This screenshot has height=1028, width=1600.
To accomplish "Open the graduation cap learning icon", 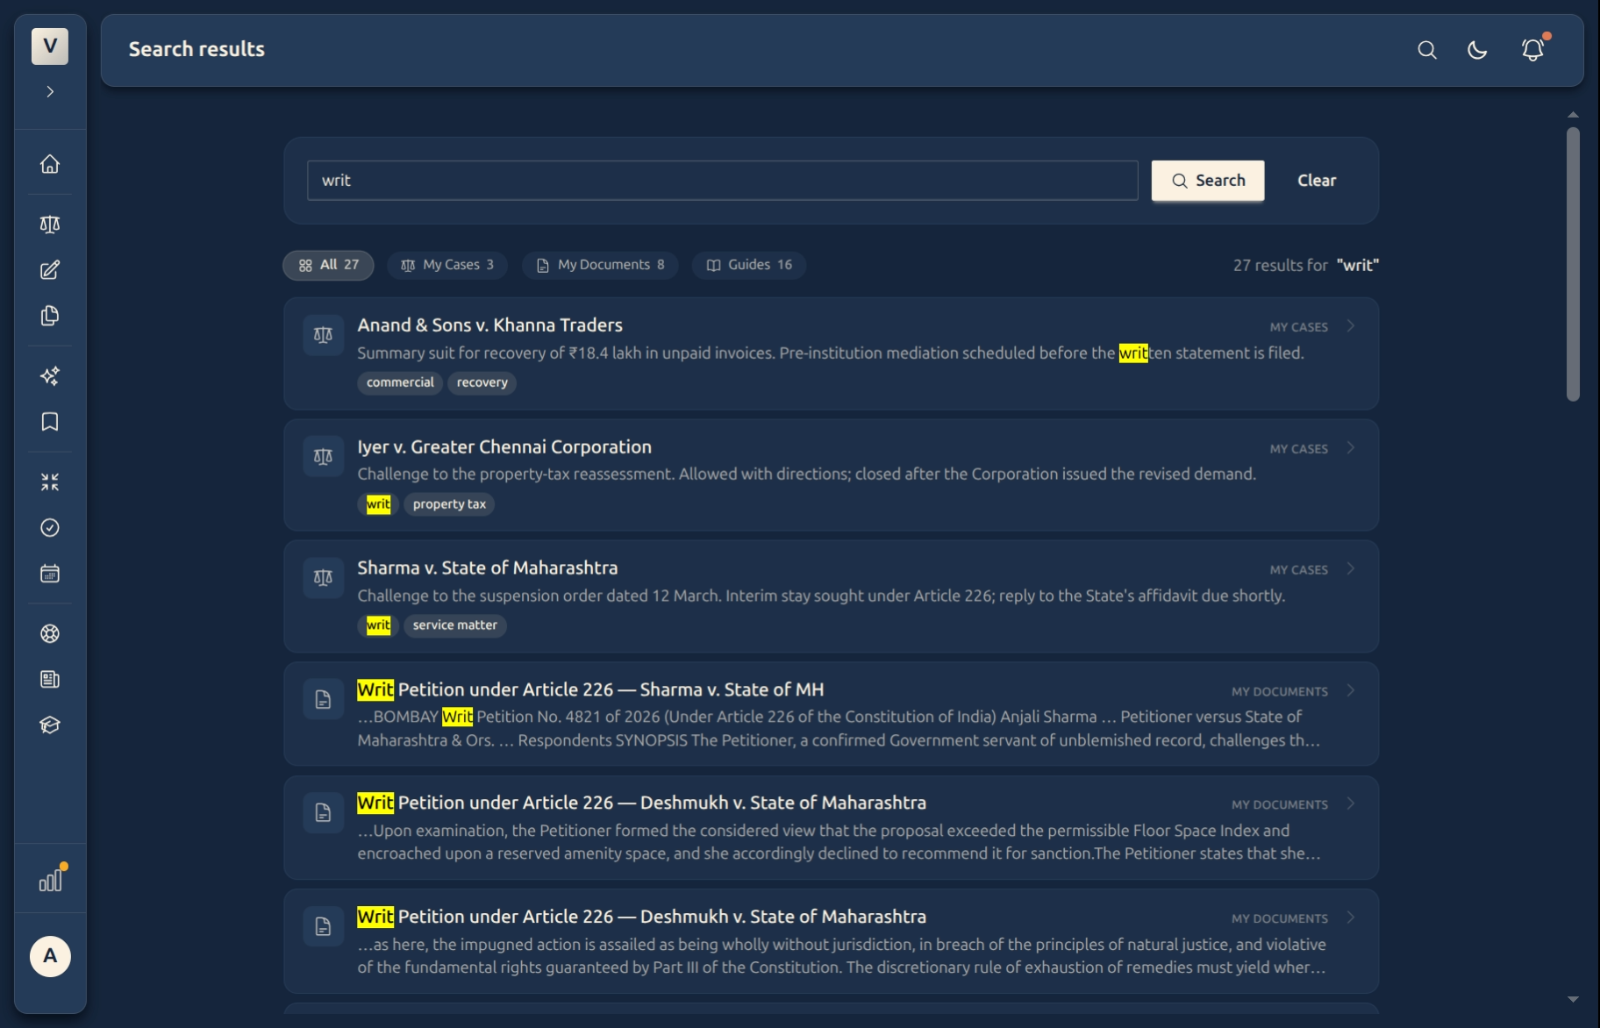I will click(50, 726).
